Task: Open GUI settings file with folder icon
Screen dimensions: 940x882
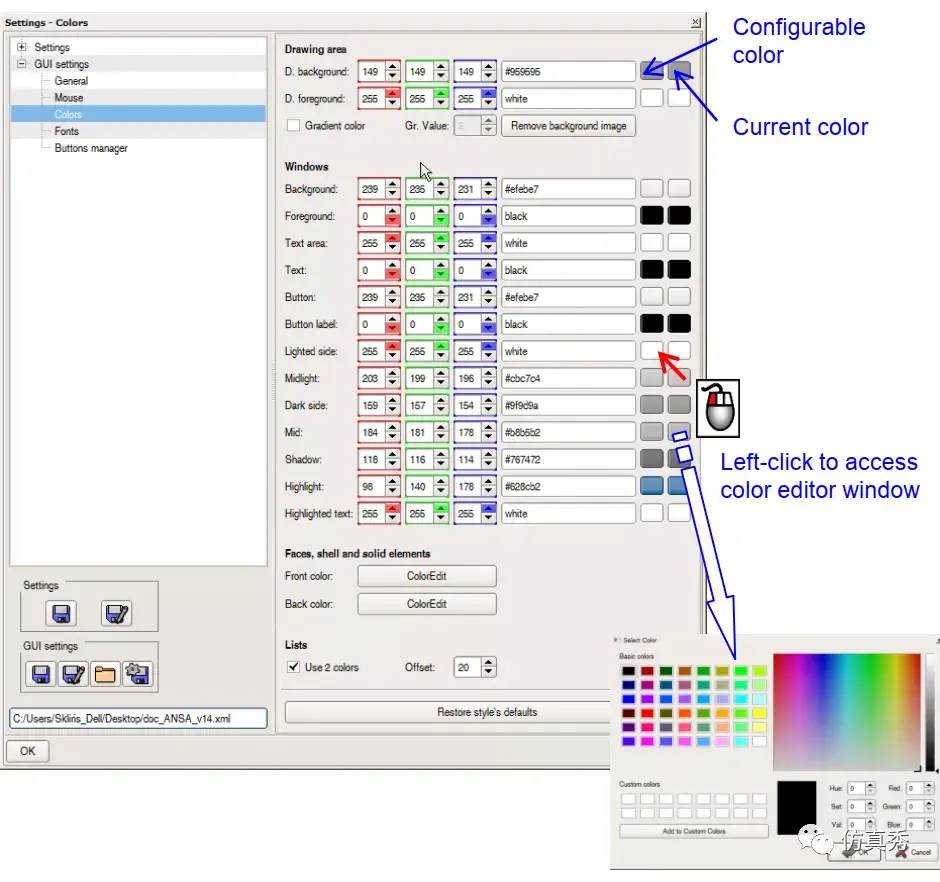Action: click(105, 674)
